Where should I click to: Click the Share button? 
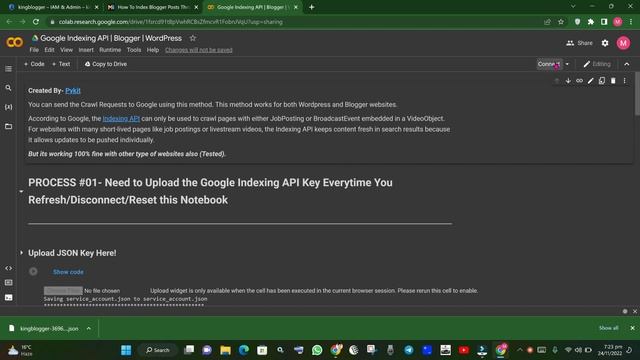click(579, 43)
